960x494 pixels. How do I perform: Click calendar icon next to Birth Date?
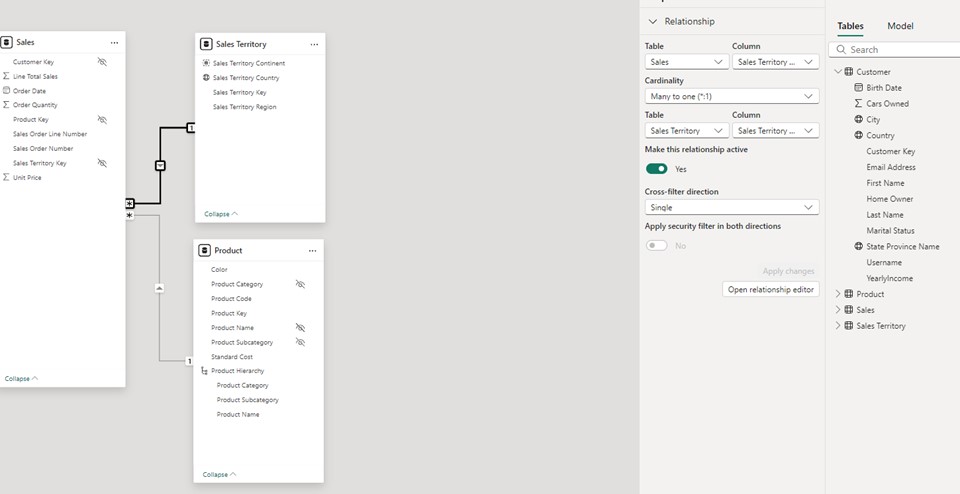pyautogui.click(x=858, y=88)
